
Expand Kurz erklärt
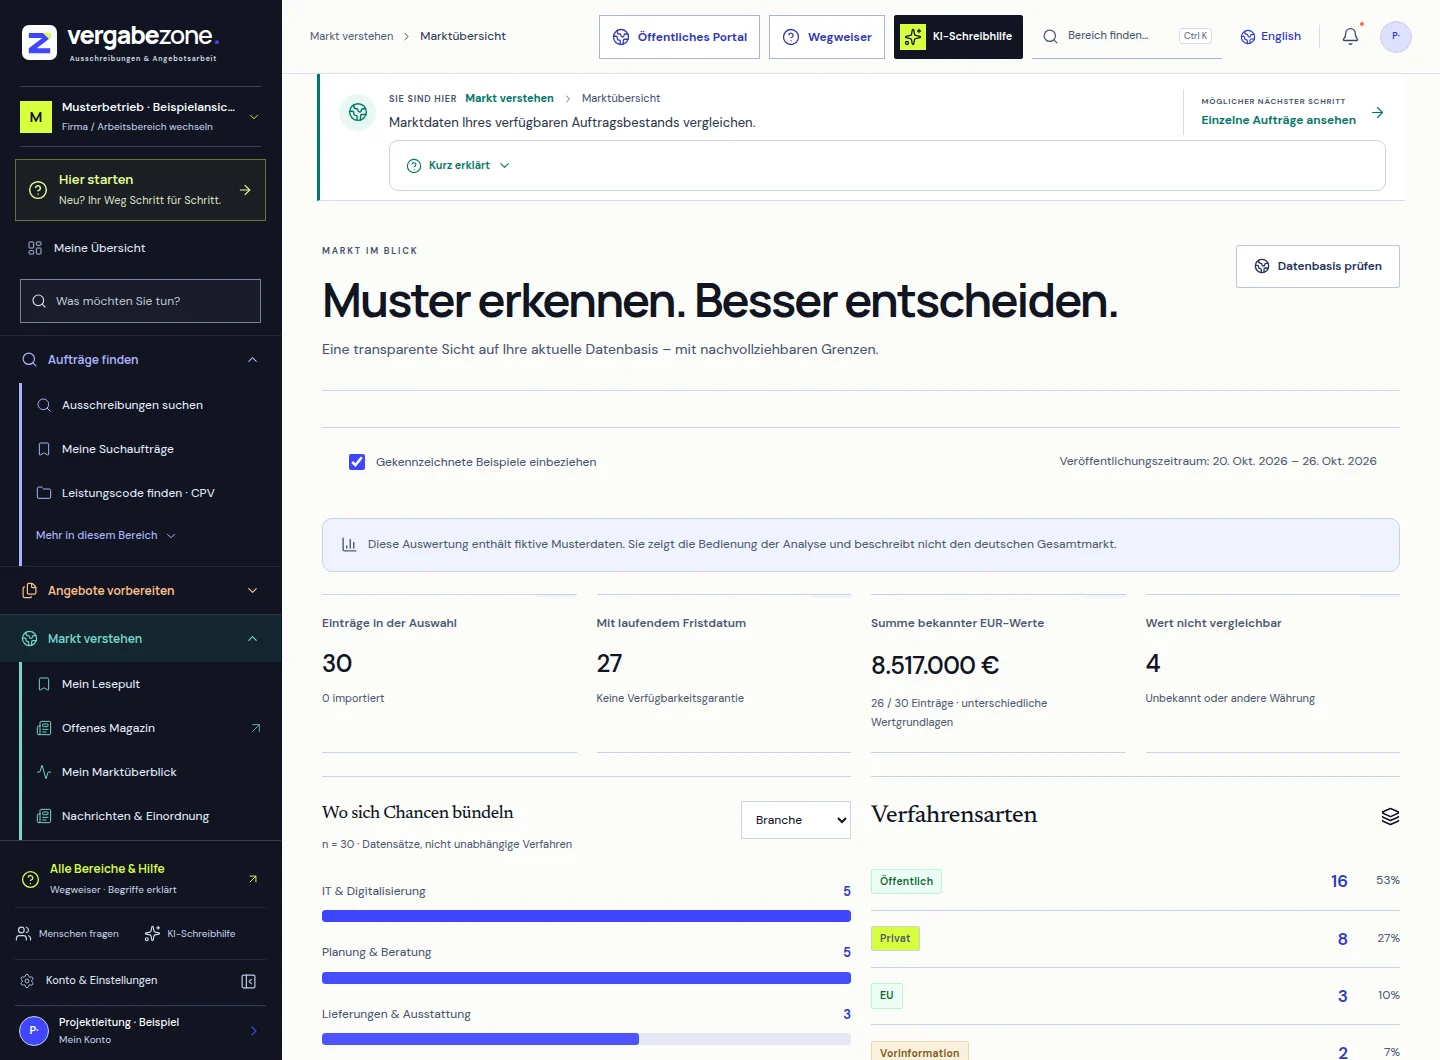pos(458,165)
